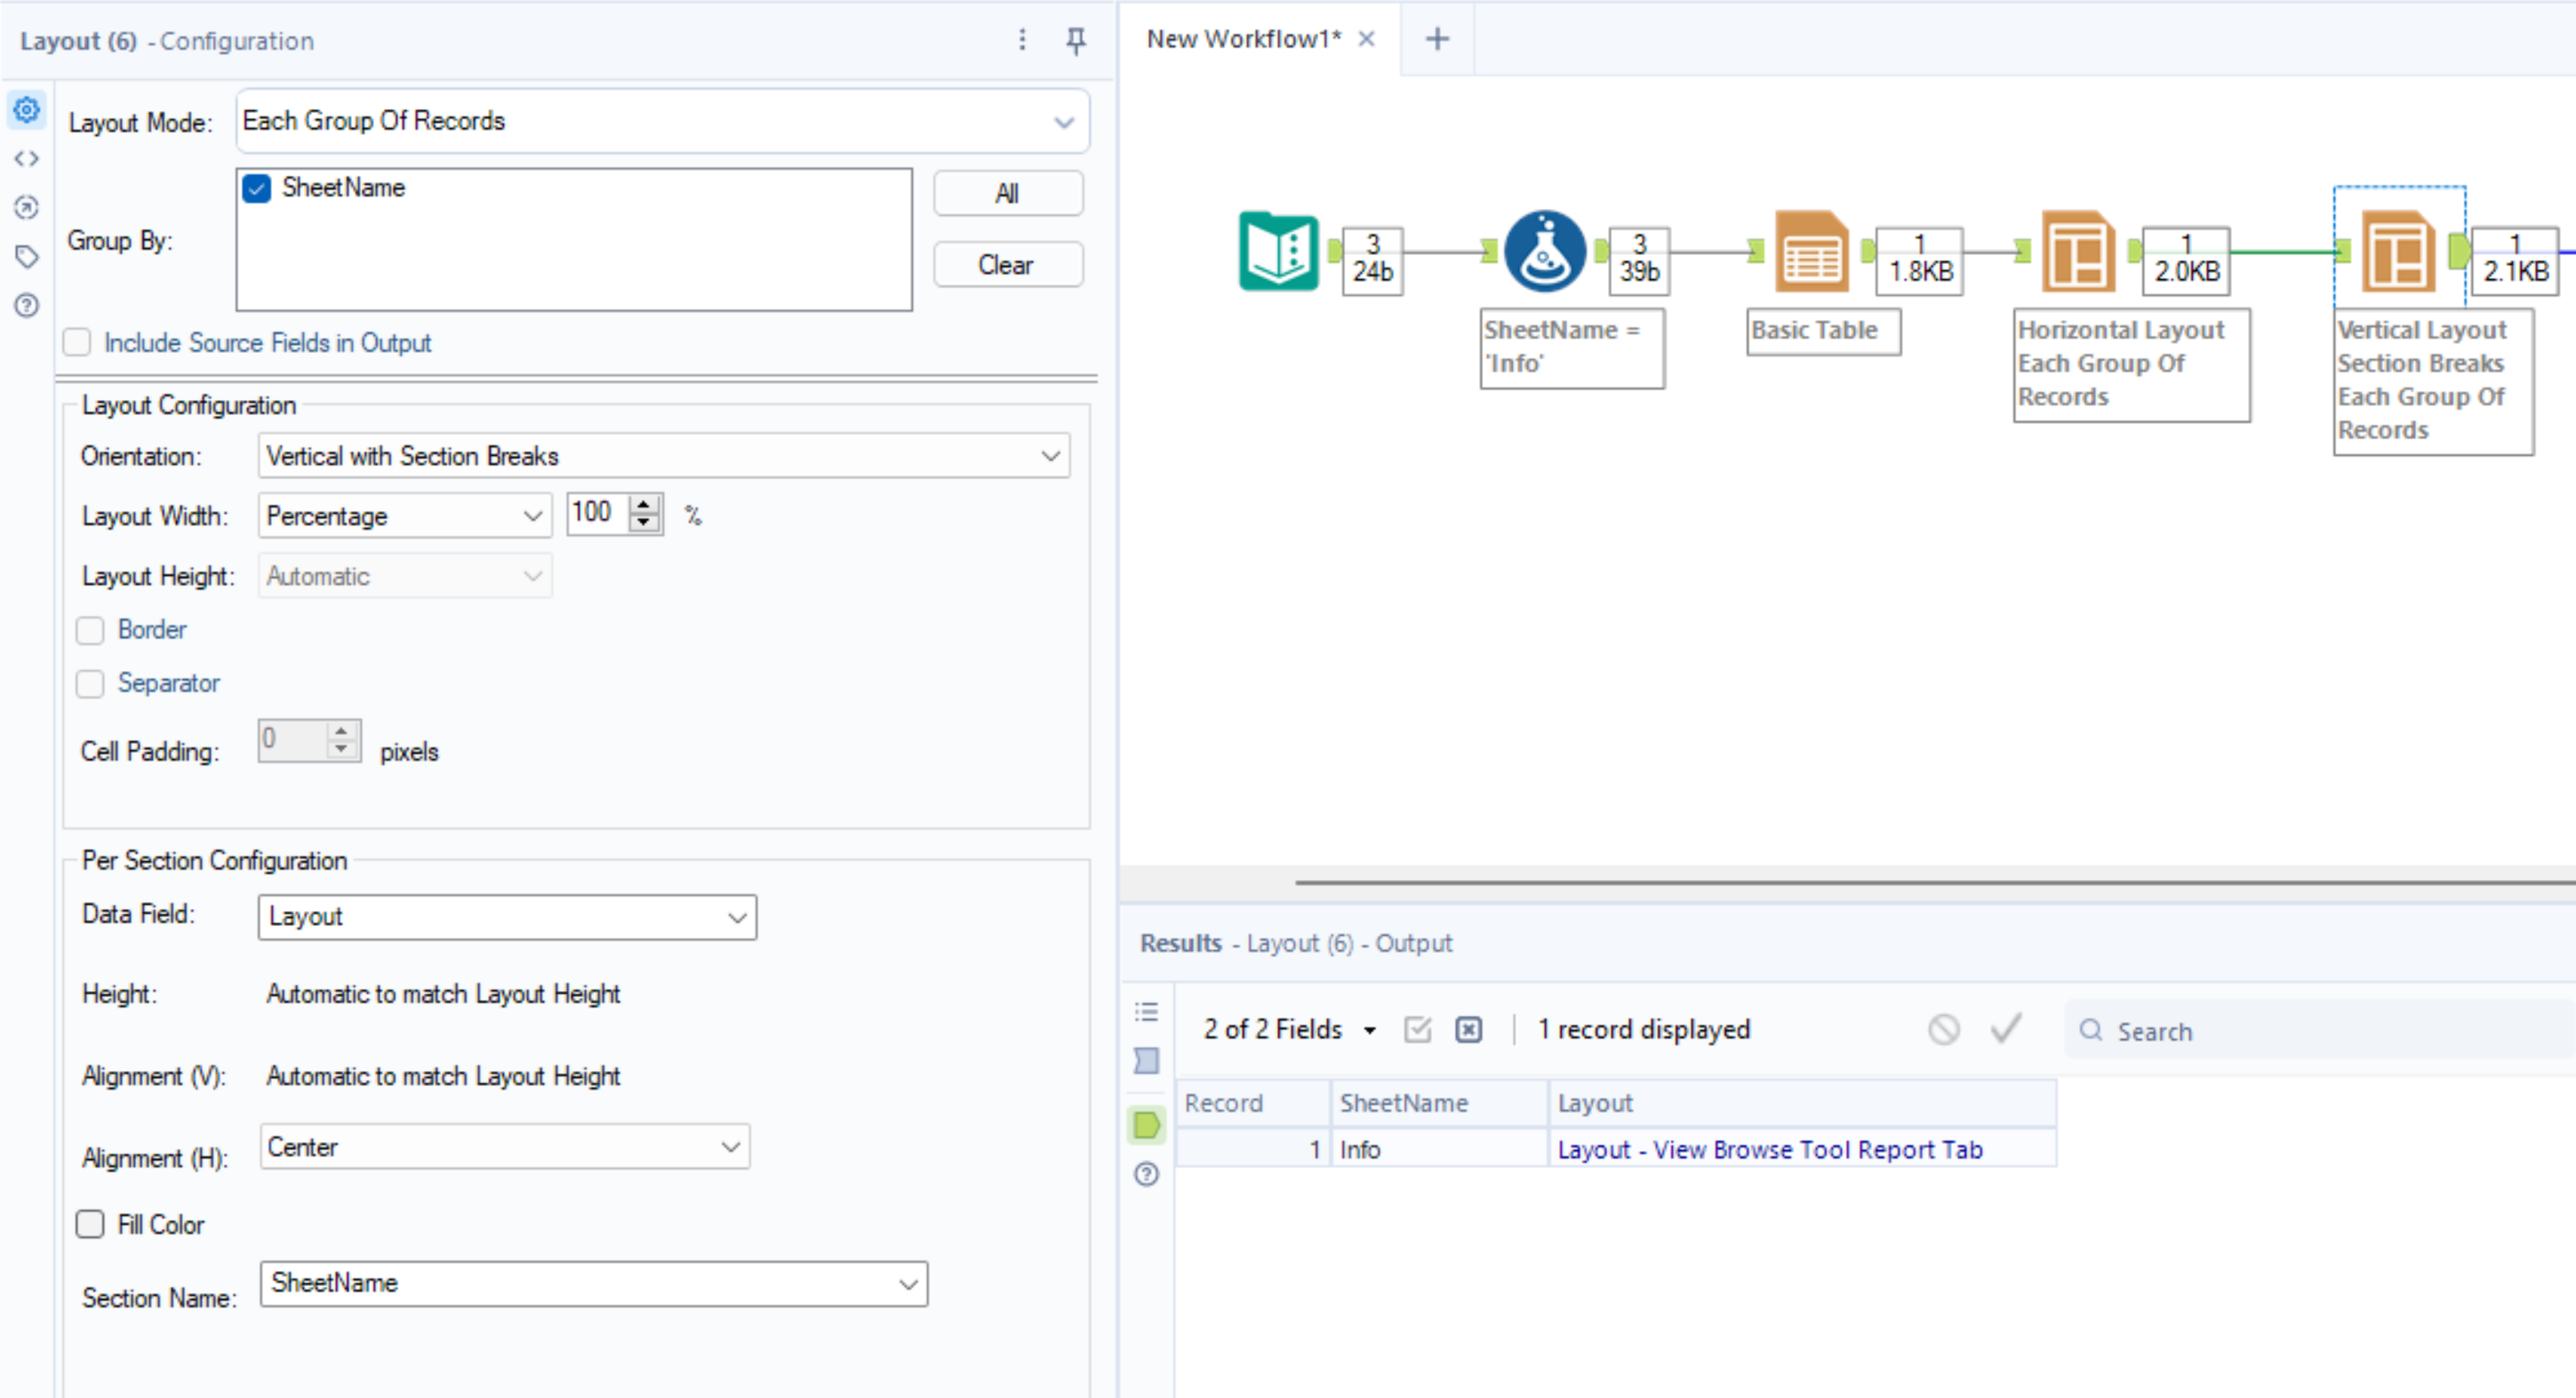The image size is (2576, 1398).
Task: Open the Alignment (H) Center dropdown
Action: click(504, 1147)
